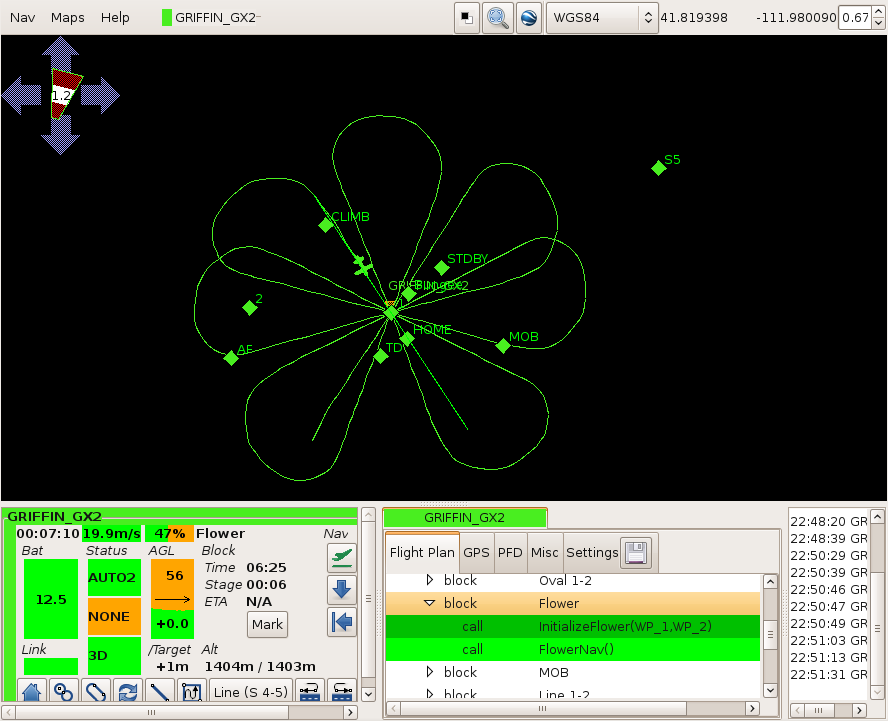Click the STDBY waypoint diamond

pos(442,267)
